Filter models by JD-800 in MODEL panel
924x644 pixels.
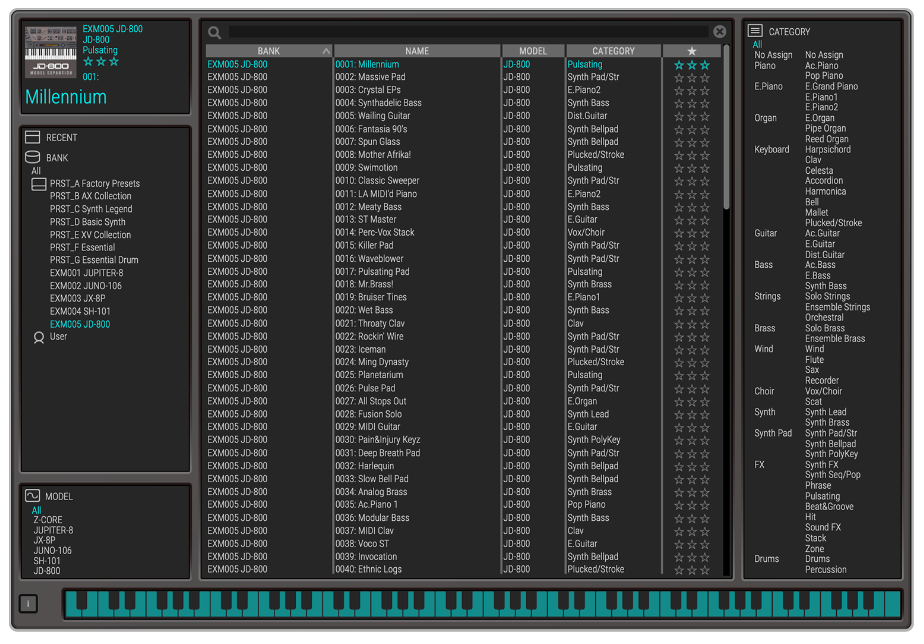click(x=47, y=571)
